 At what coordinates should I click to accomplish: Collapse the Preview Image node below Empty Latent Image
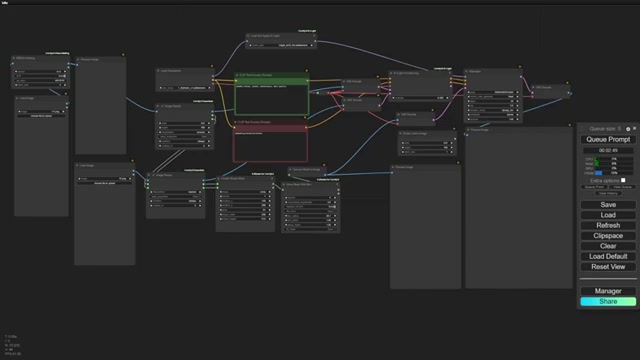[x=393, y=167]
